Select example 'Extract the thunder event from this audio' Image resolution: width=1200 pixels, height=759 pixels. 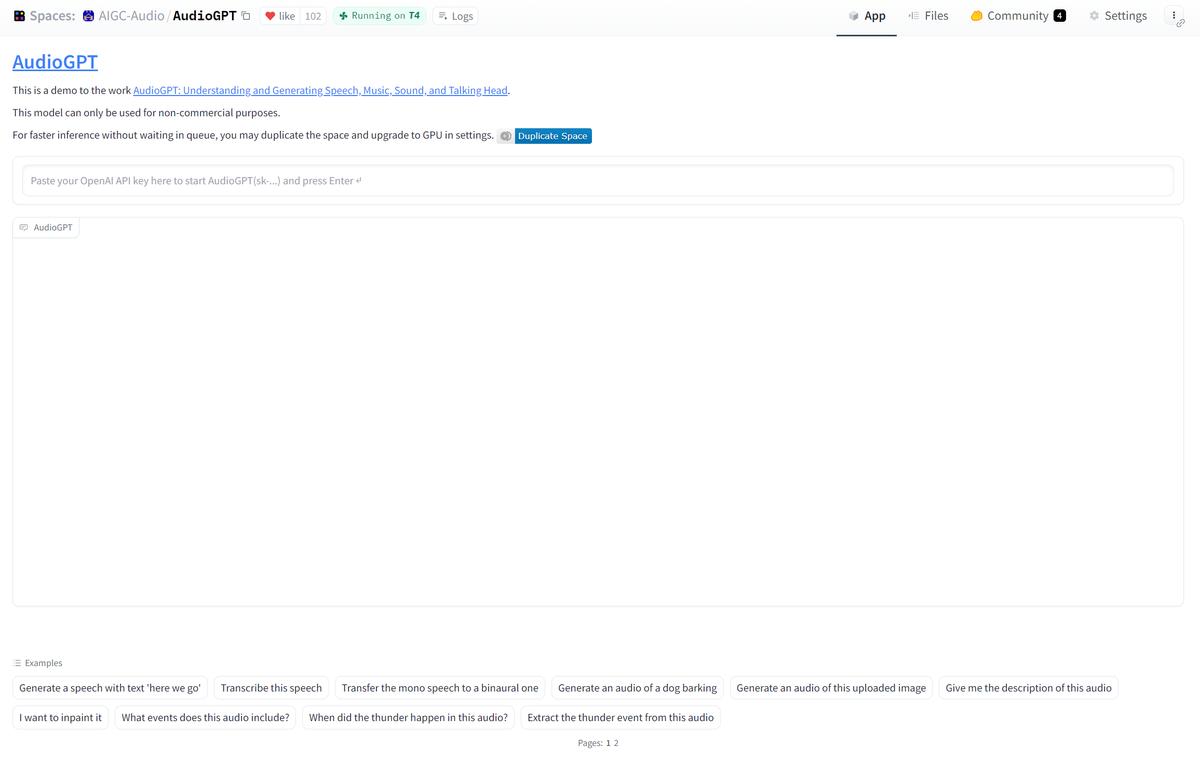[x=620, y=717]
